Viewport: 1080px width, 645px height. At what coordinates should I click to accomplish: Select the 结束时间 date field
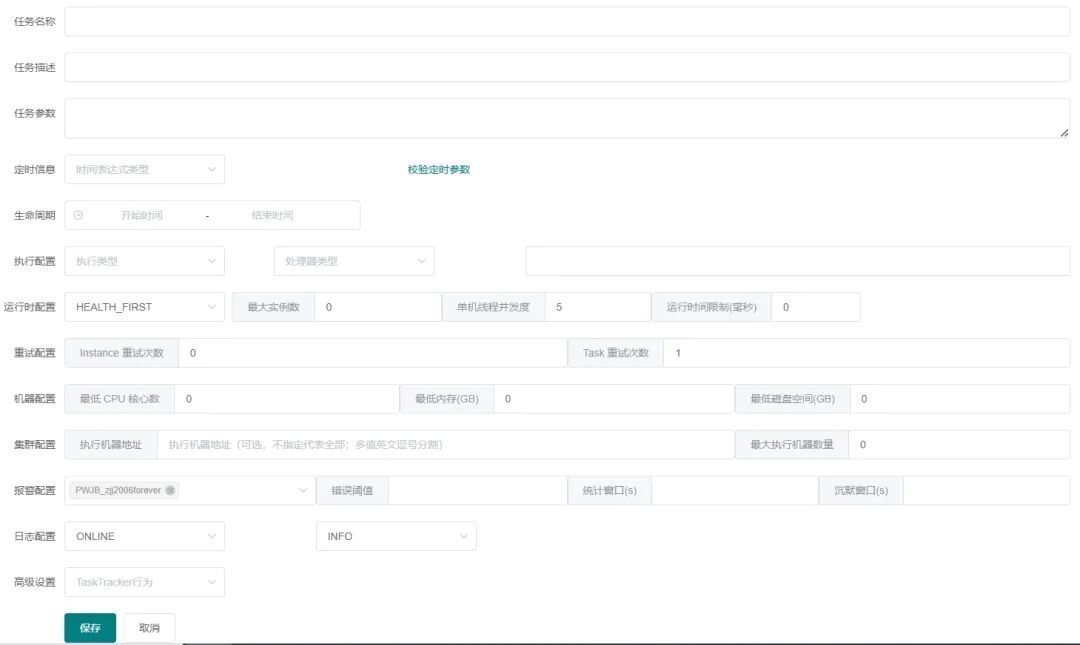click(273, 215)
